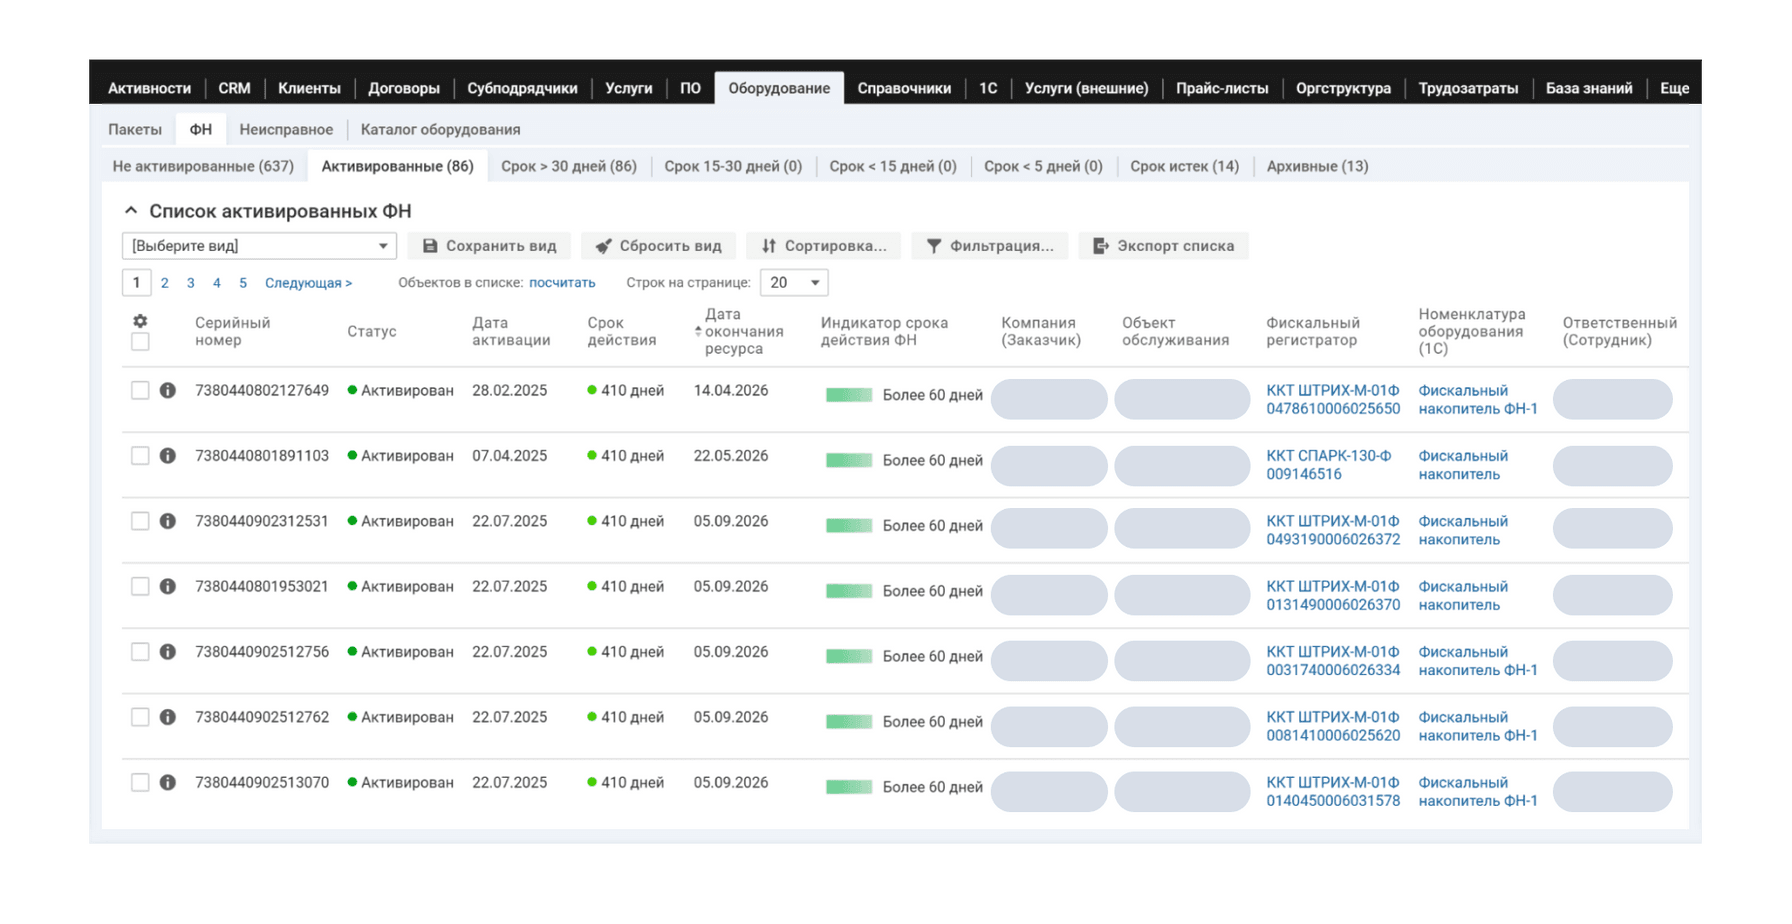Click info icon for serial 7380440902513070
Image resolution: width=1792 pixels, height=924 pixels.
point(168,782)
